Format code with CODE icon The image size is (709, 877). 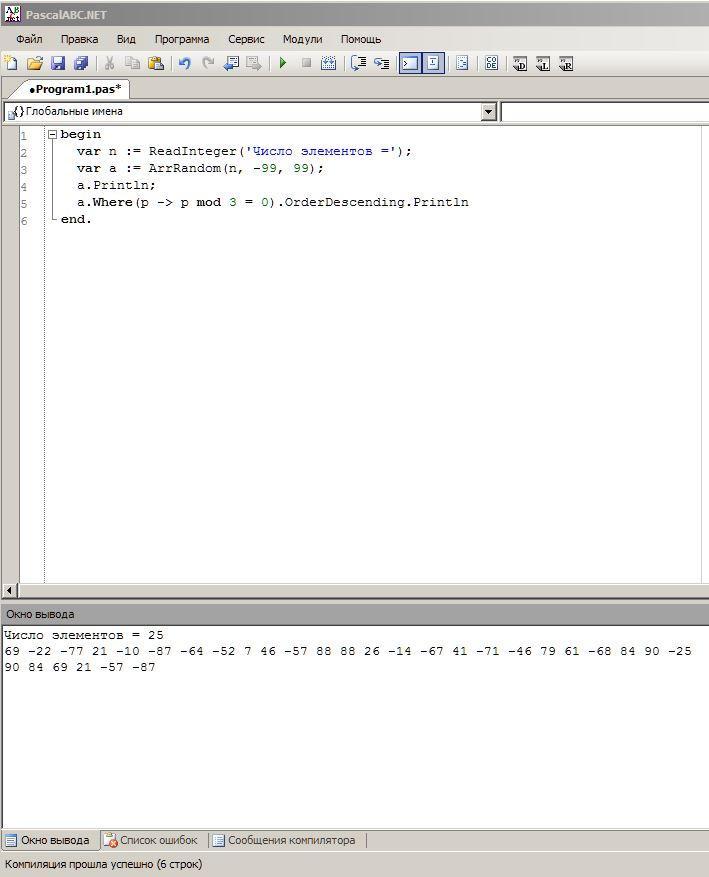pos(491,63)
